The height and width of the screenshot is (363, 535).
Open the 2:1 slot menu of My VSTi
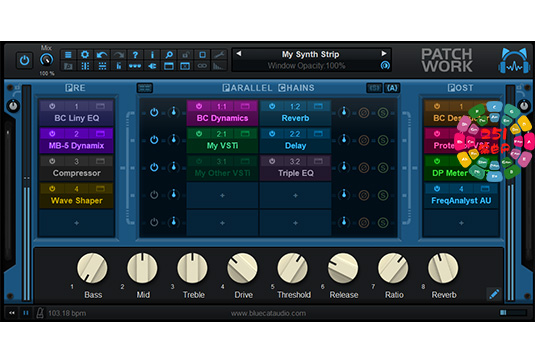(x=222, y=134)
